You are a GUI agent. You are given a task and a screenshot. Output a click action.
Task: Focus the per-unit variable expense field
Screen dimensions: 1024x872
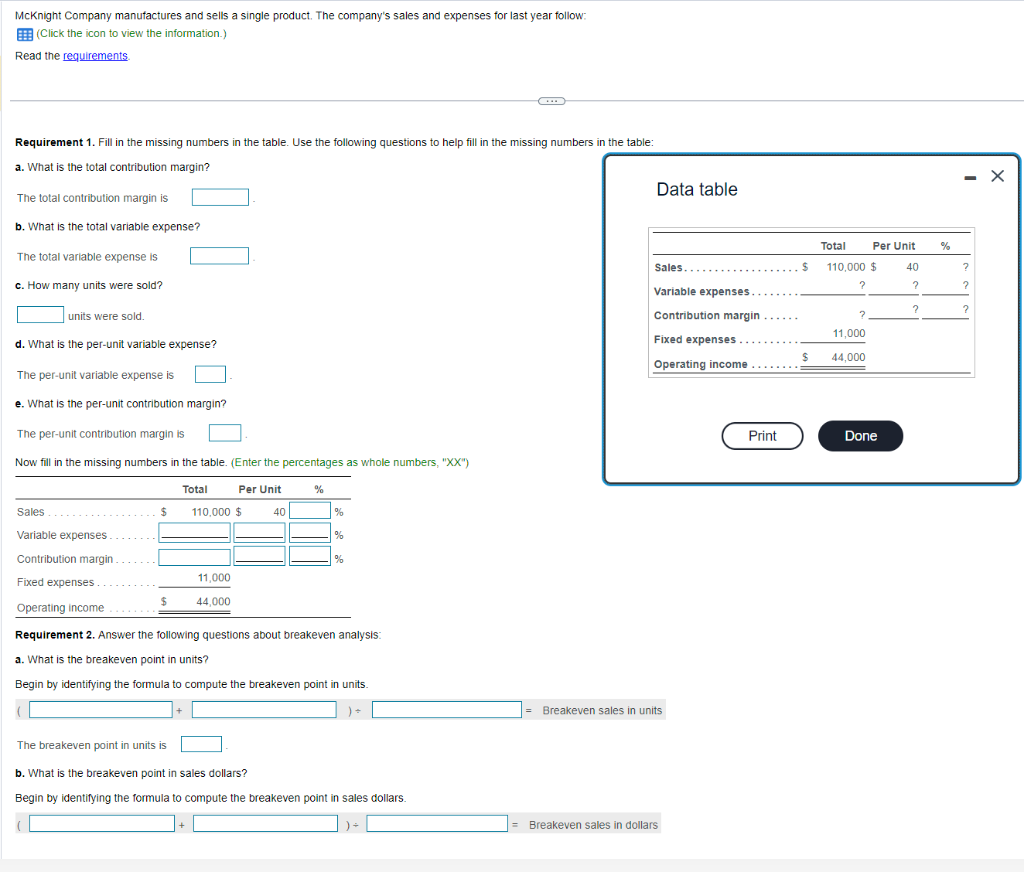(210, 374)
